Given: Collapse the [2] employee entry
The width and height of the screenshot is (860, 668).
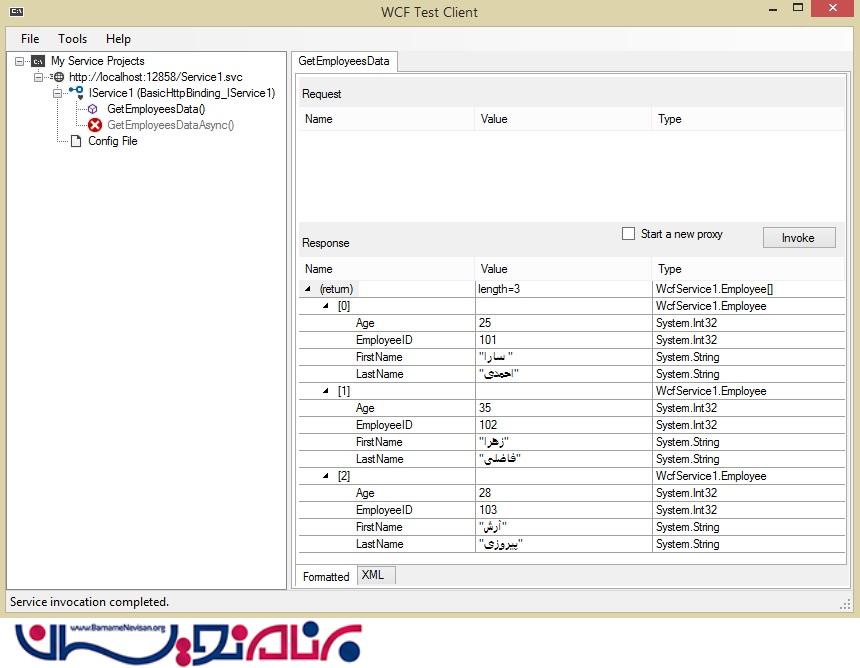Looking at the screenshot, I should [x=326, y=476].
